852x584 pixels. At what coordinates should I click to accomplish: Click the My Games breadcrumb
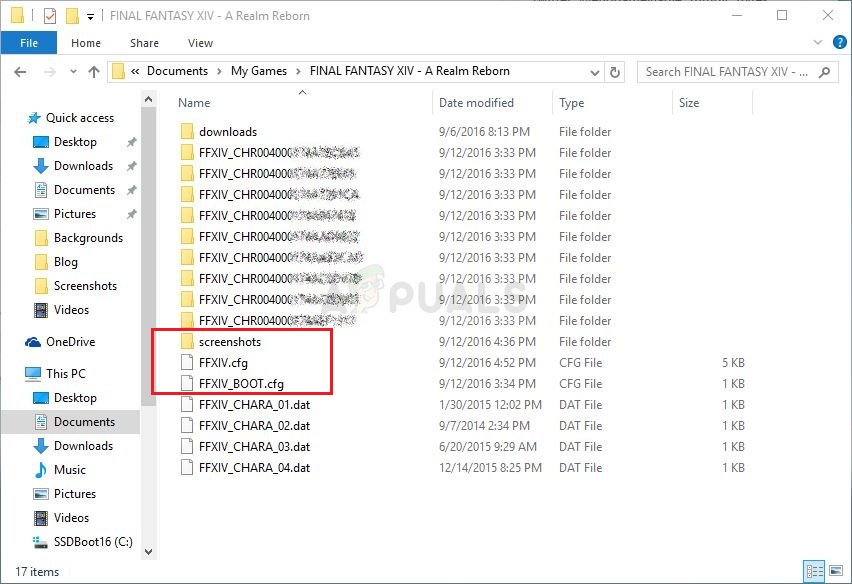(259, 71)
